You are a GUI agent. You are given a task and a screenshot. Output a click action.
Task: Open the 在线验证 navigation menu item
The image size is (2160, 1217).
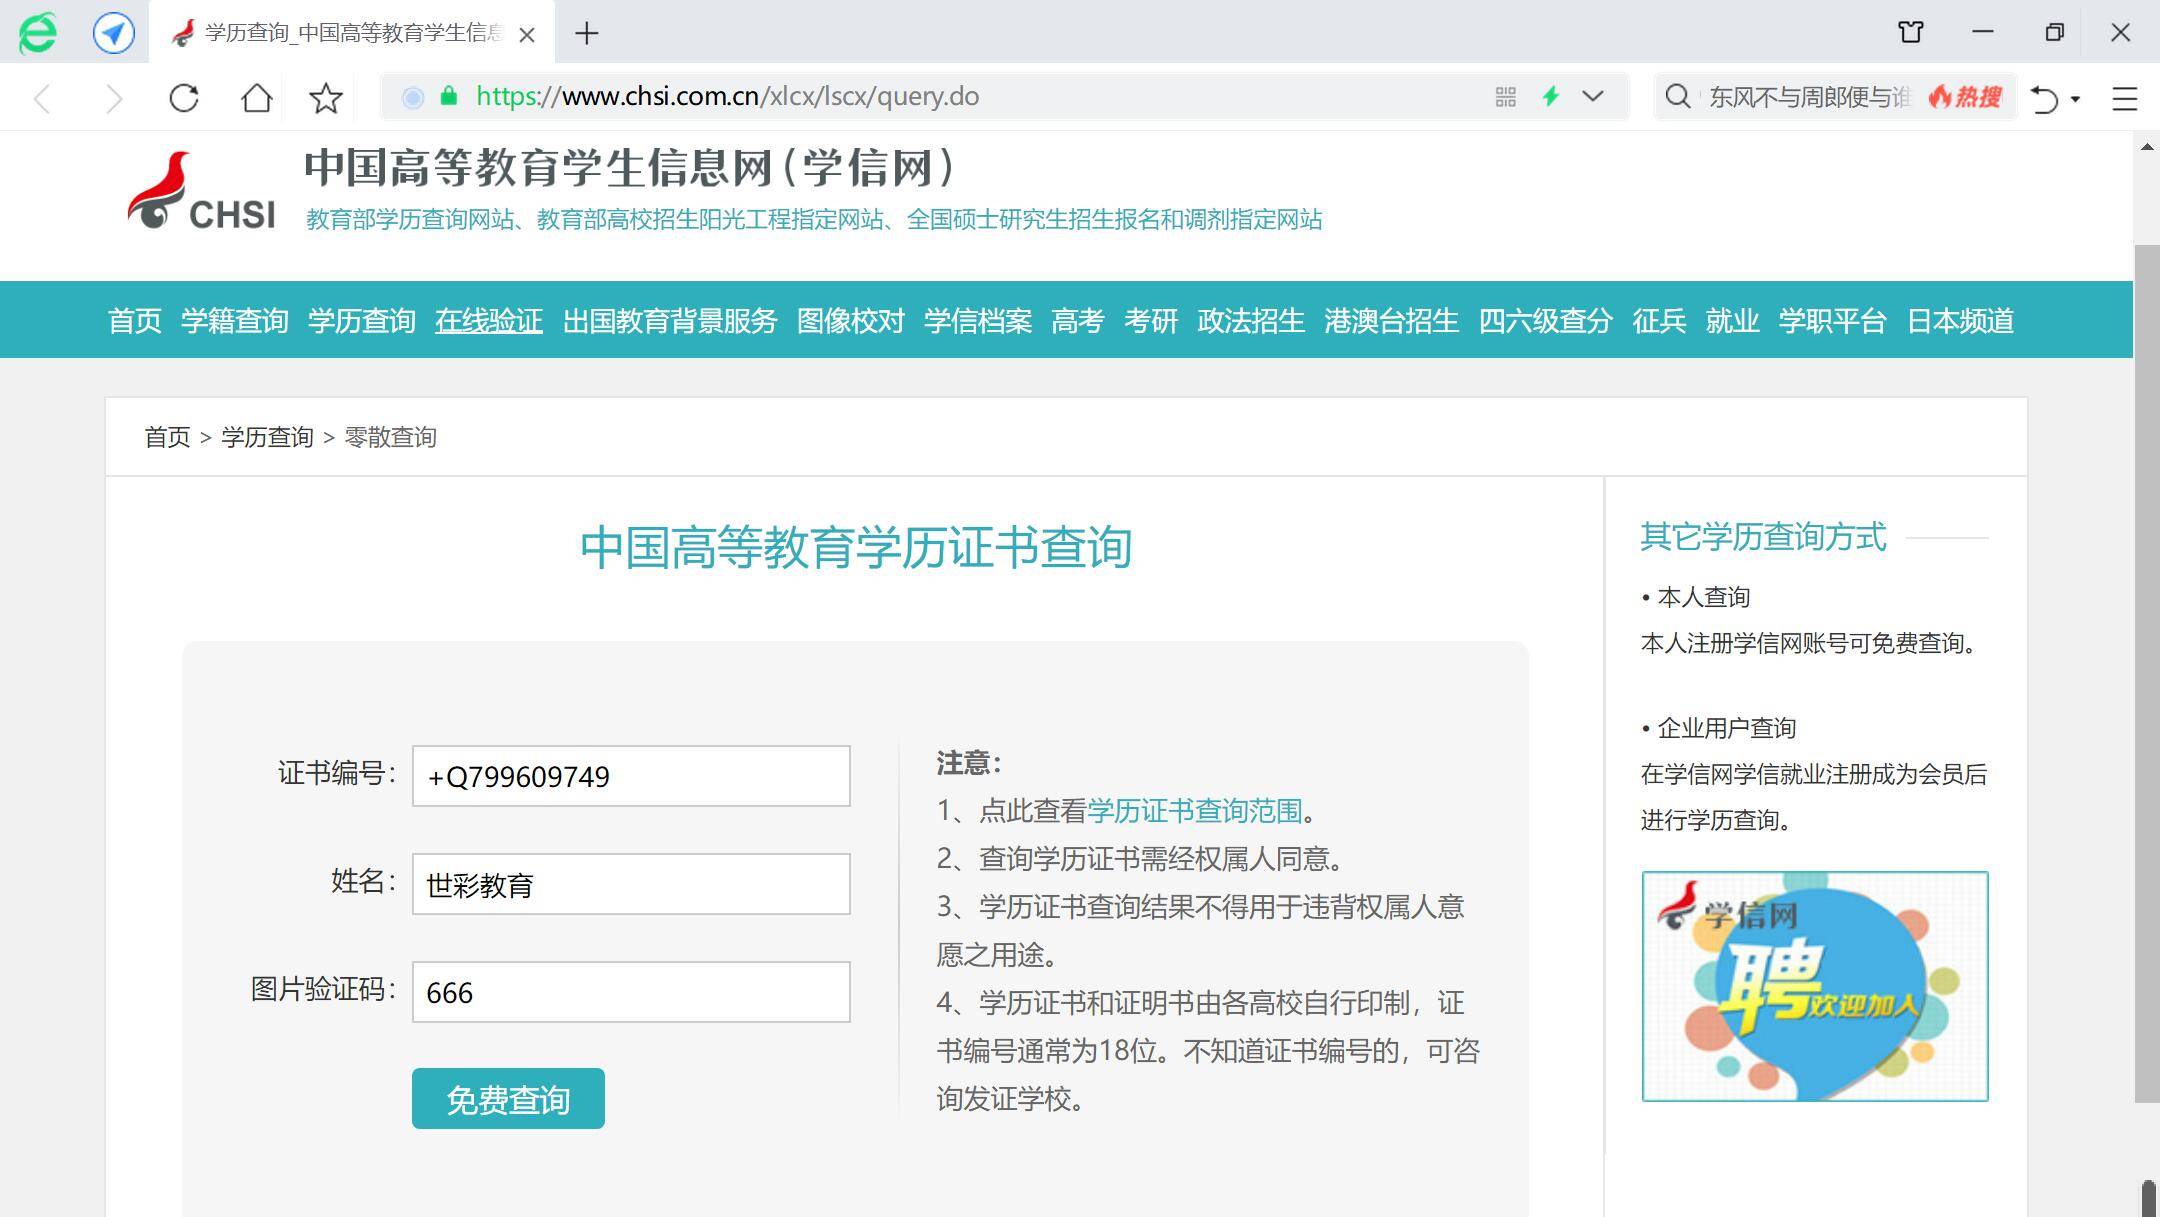[x=488, y=321]
